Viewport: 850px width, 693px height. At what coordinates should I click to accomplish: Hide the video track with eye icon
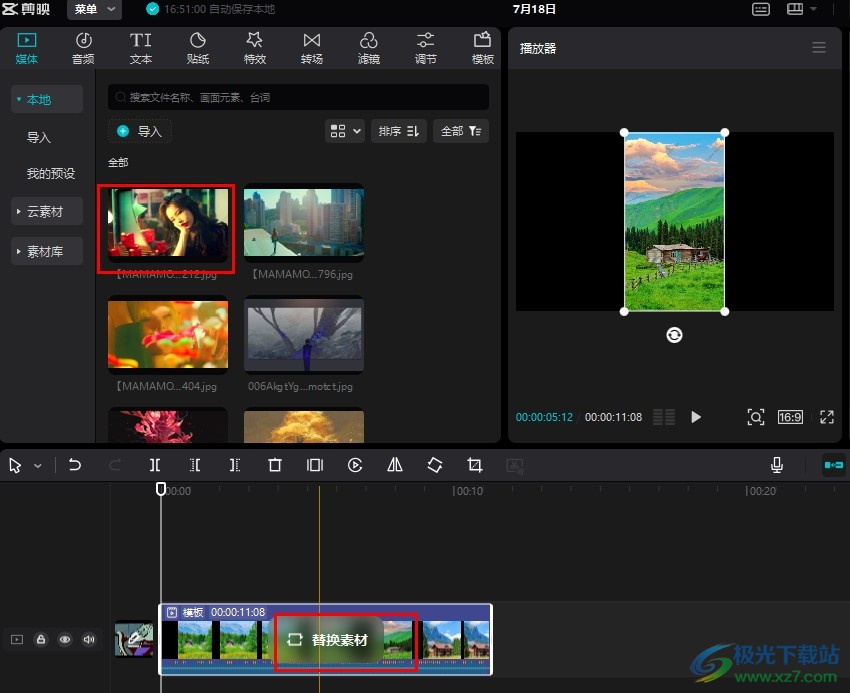click(65, 639)
